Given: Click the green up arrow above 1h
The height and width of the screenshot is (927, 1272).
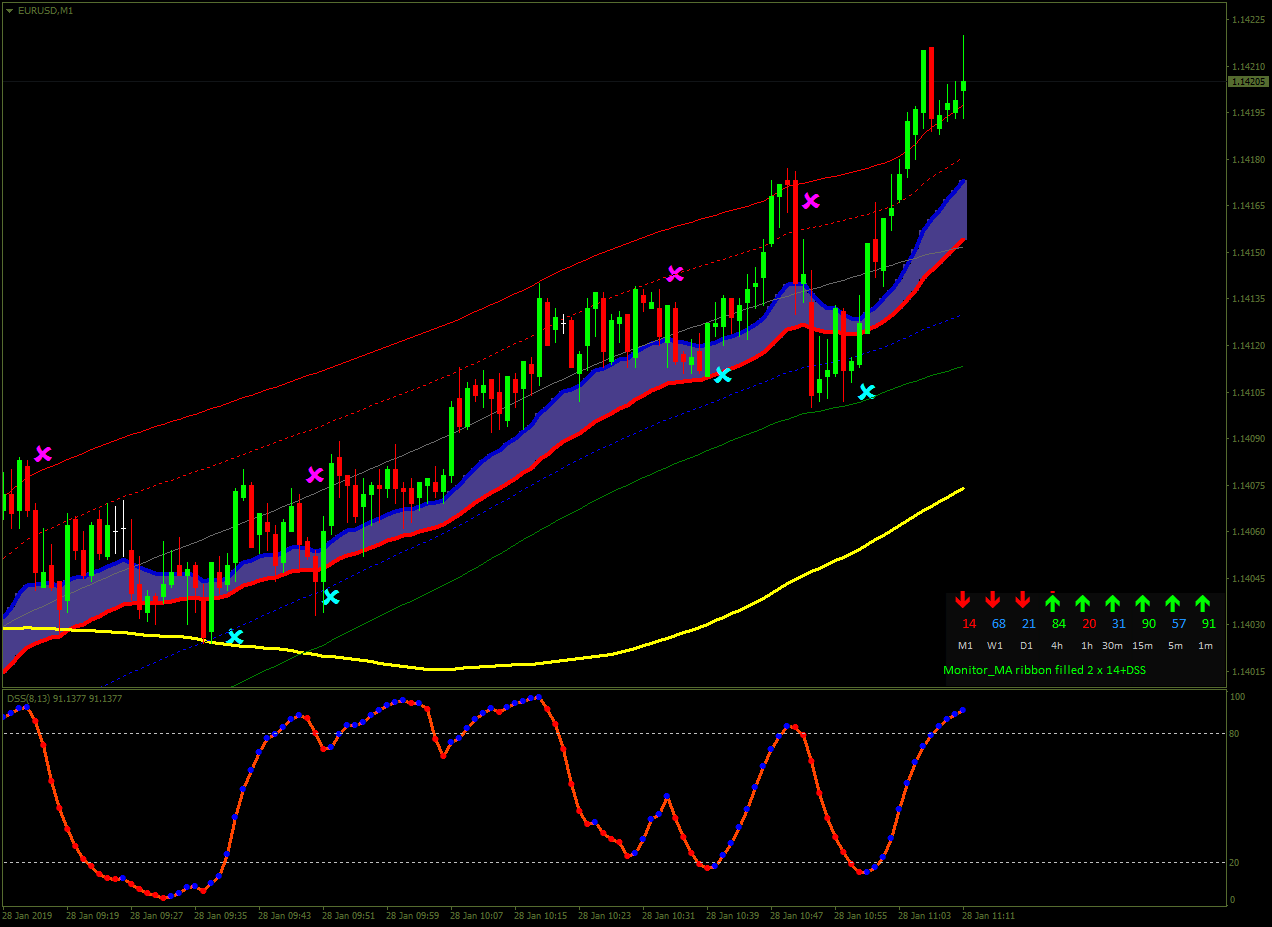Looking at the screenshot, I should [x=1083, y=602].
